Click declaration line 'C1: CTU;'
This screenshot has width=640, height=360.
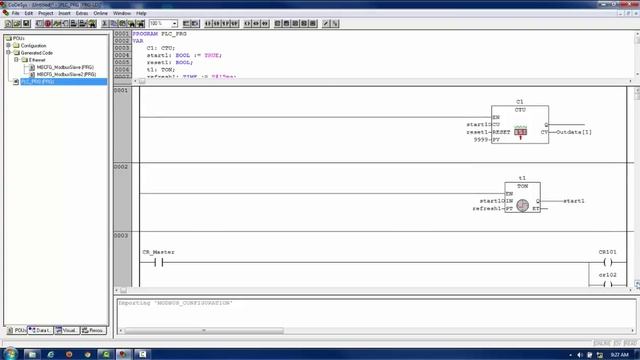pyautogui.click(x=161, y=48)
